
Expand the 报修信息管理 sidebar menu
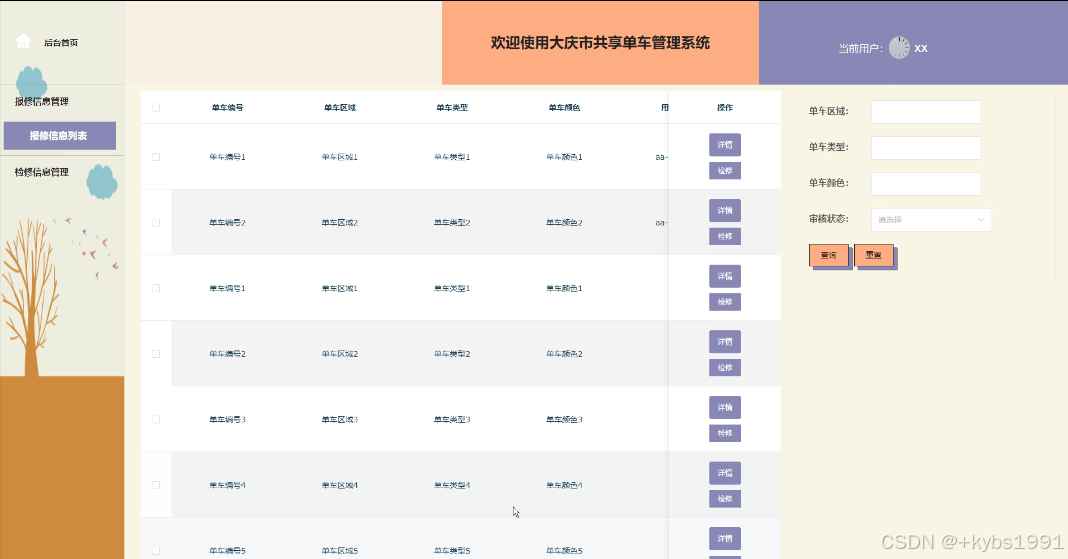[42, 101]
